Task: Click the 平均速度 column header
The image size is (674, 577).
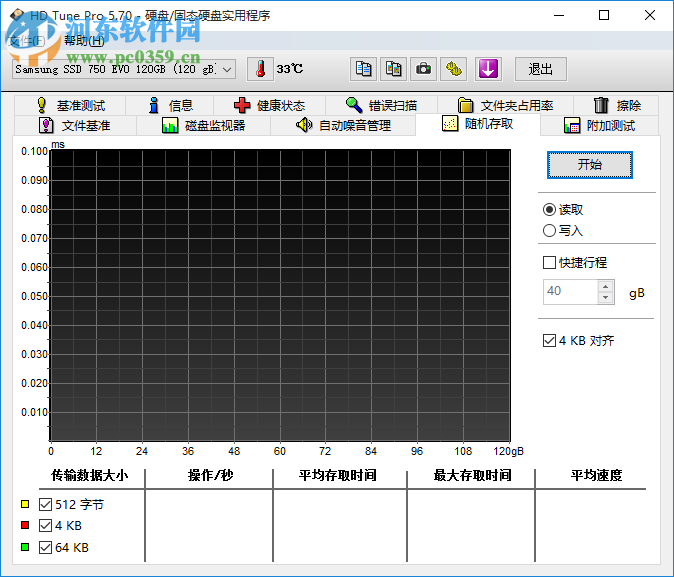Action: coord(597,475)
